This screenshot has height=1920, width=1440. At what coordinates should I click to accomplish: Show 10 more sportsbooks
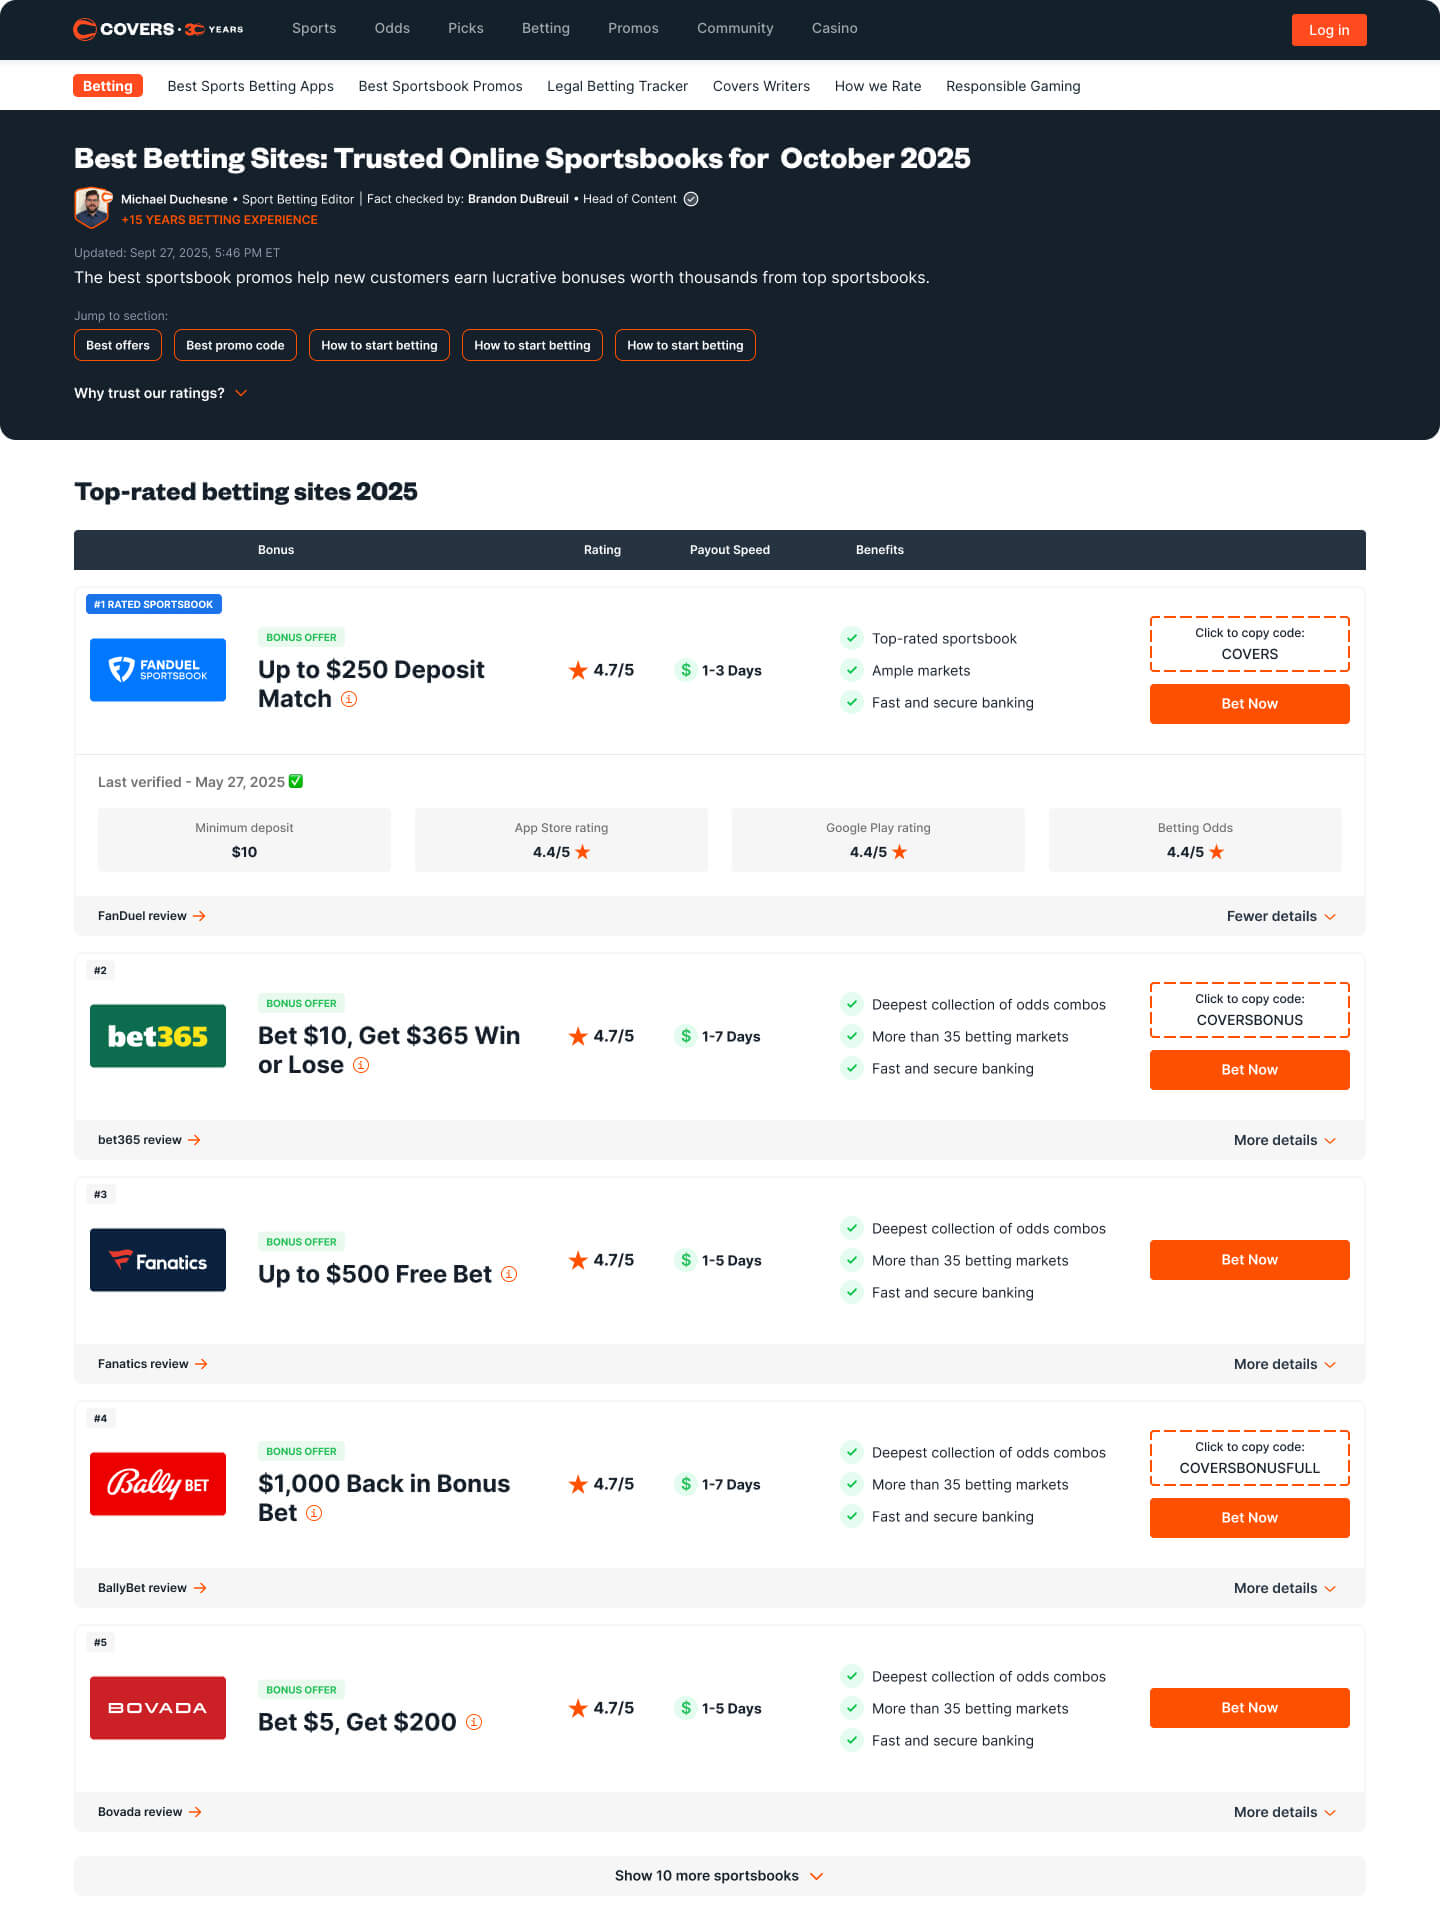point(720,1876)
